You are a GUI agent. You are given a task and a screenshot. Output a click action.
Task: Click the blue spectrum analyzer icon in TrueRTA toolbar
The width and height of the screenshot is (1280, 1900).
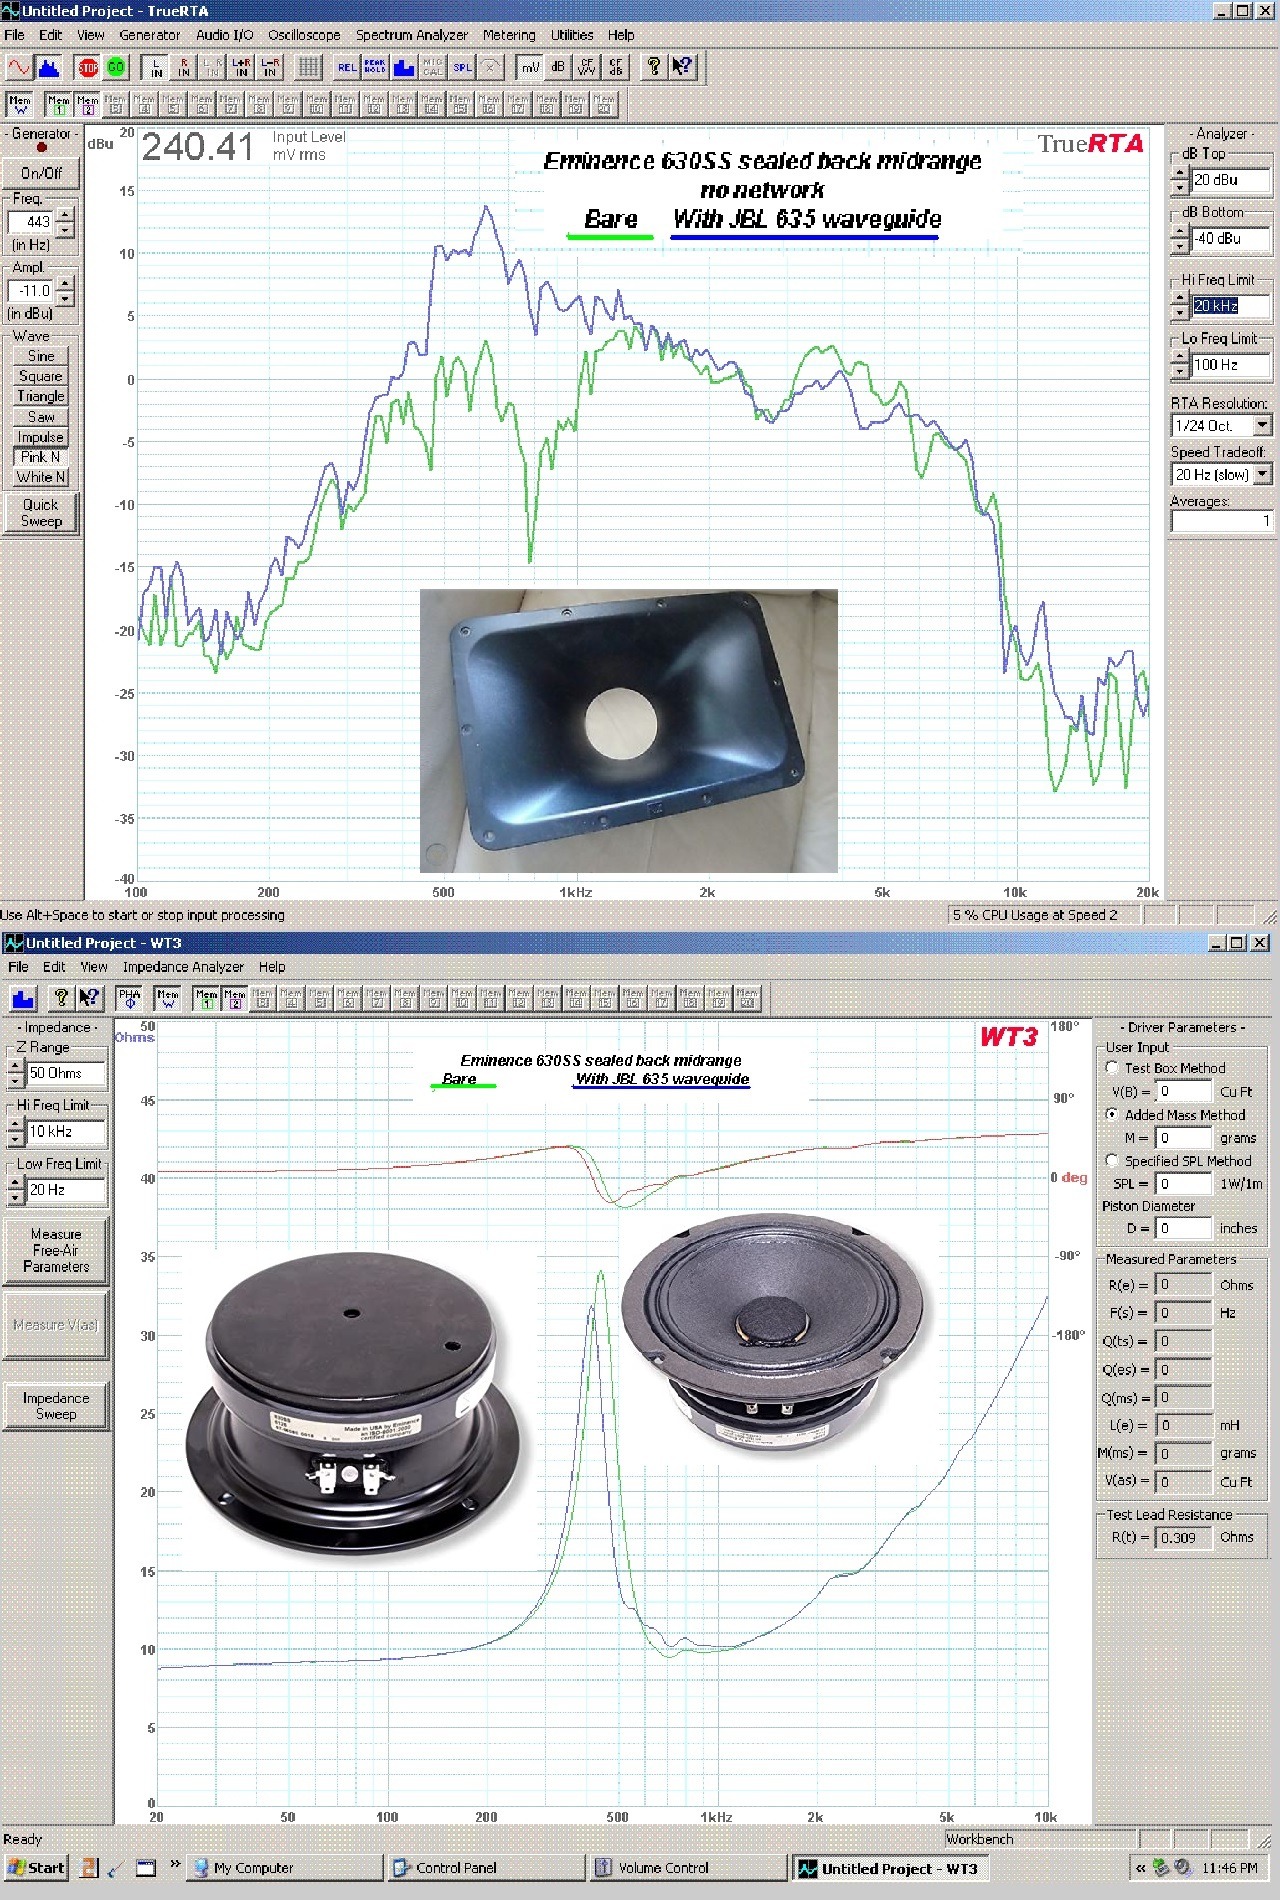(47, 67)
